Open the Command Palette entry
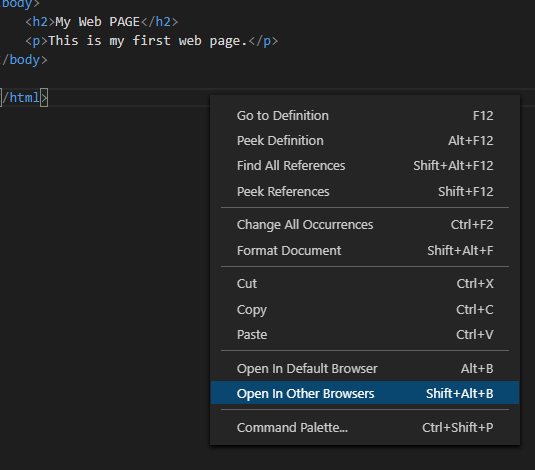The image size is (535, 470). click(x=365, y=427)
